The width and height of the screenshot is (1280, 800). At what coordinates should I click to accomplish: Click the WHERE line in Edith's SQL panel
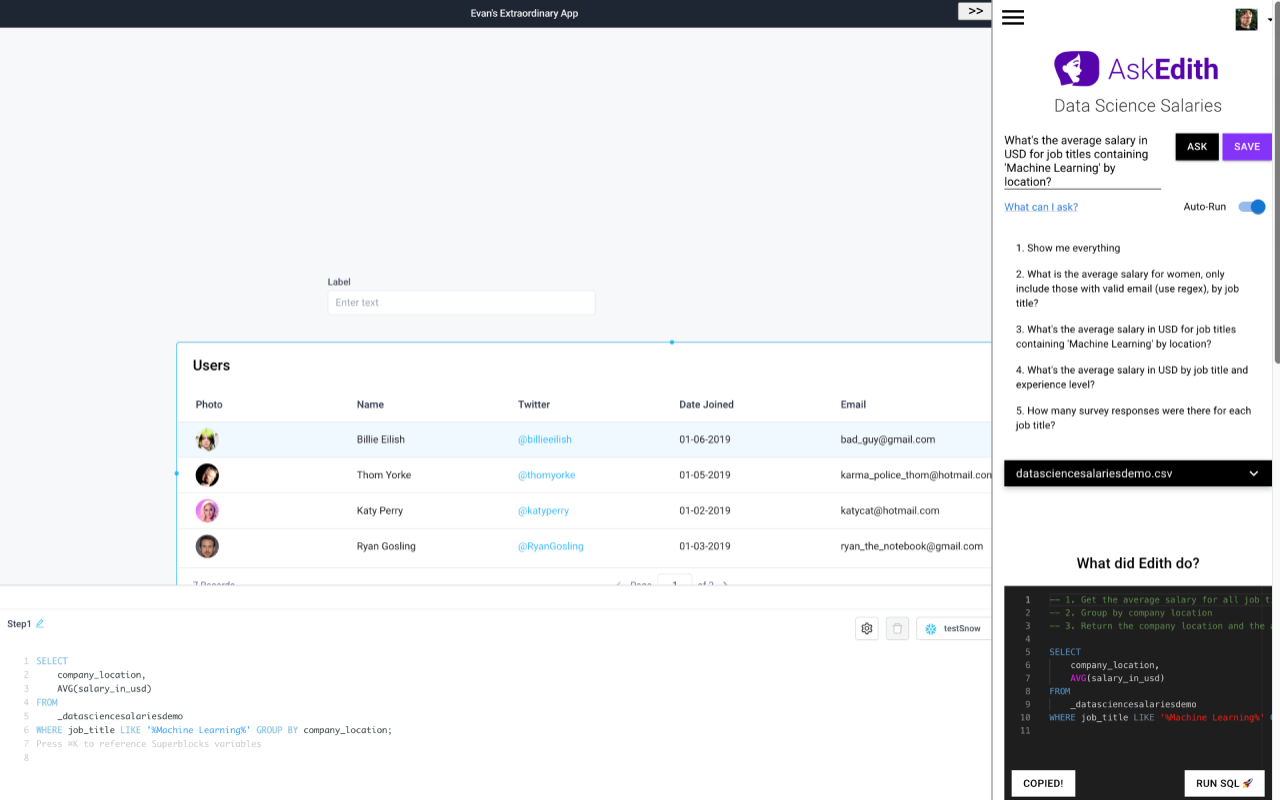pyautogui.click(x=1160, y=717)
